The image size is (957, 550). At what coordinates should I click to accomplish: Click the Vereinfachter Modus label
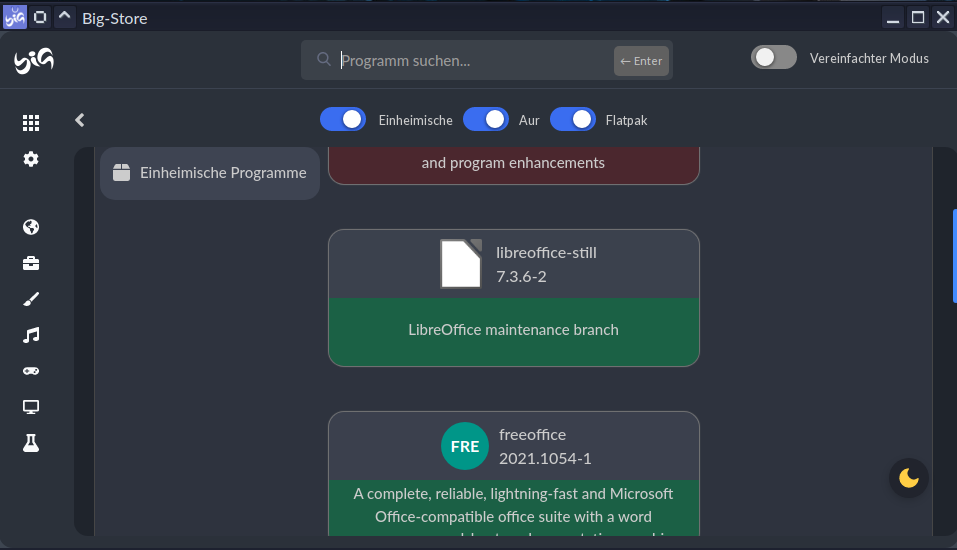(x=869, y=59)
